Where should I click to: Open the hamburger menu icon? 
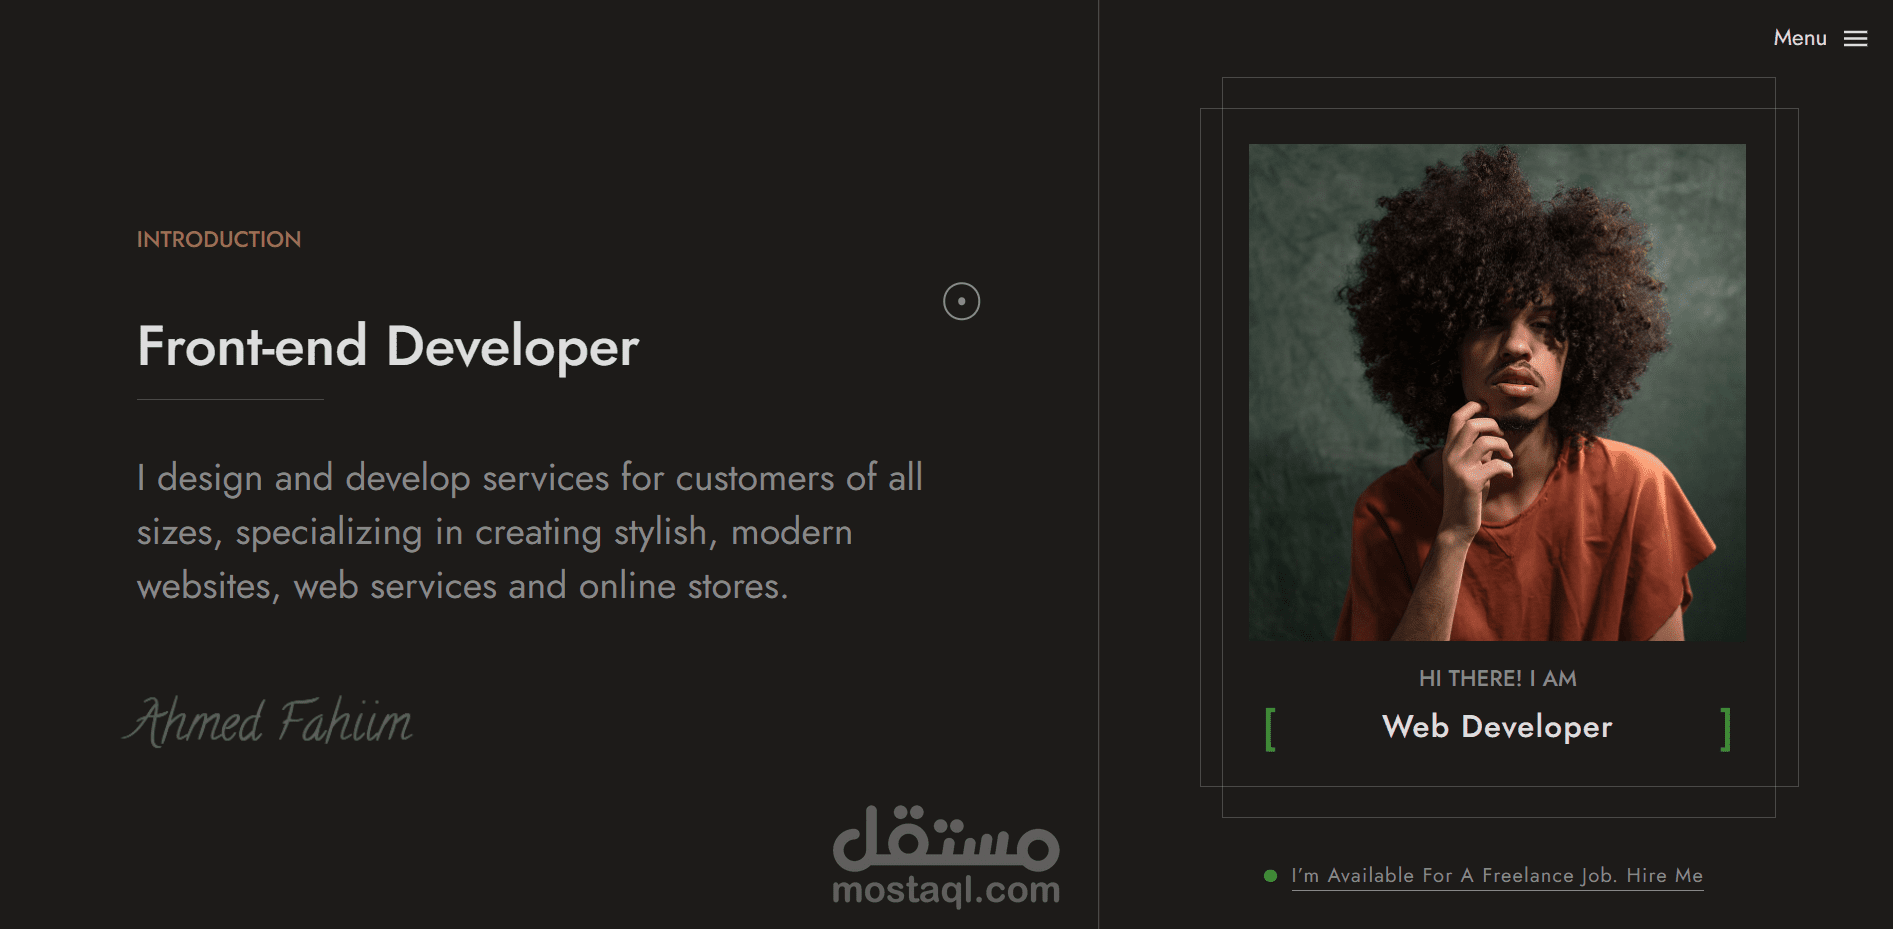click(1855, 38)
